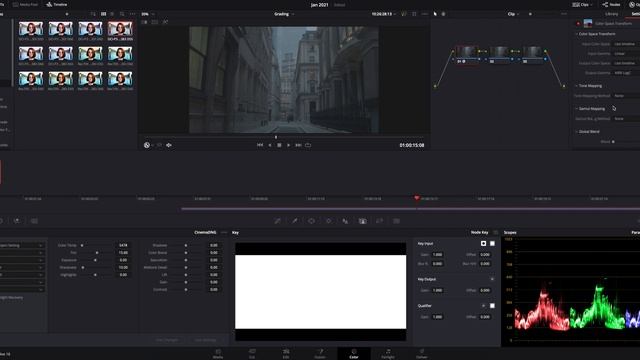Open the Clip mode dropdown in node editor
Image resolution: width=640 pixels, height=360 pixels.
(513, 14)
